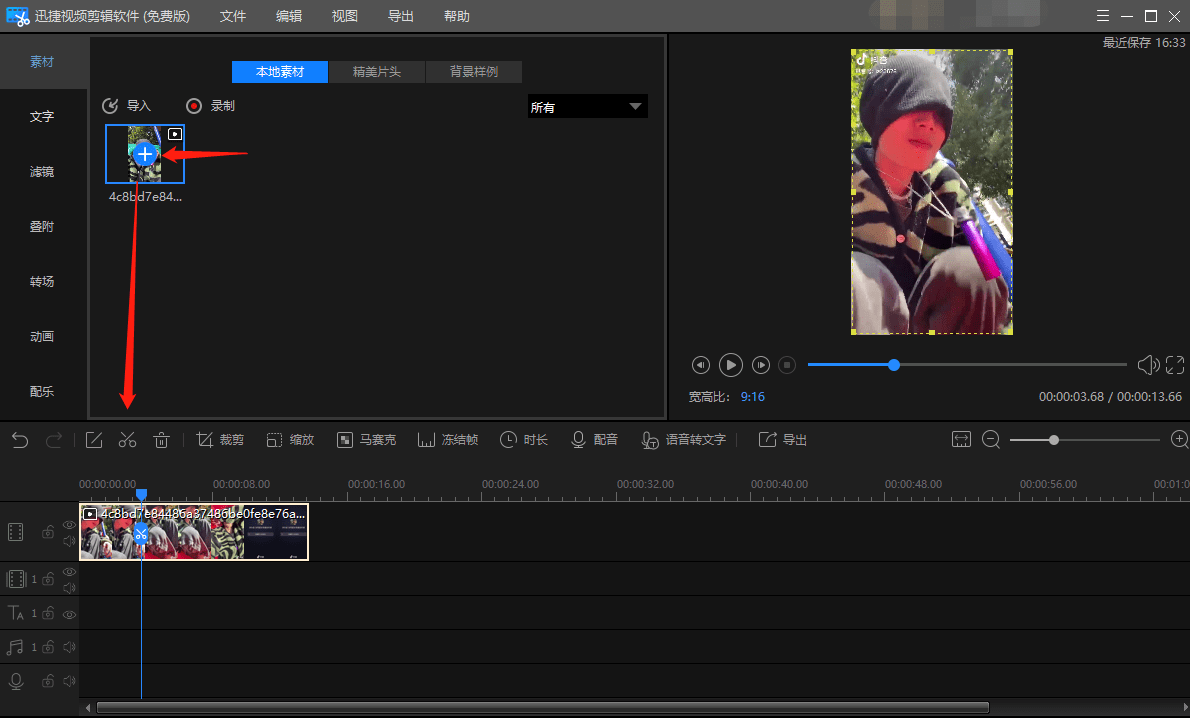Toggle text track eye visibility
This screenshot has width=1190, height=718.
pyautogui.click(x=69, y=615)
